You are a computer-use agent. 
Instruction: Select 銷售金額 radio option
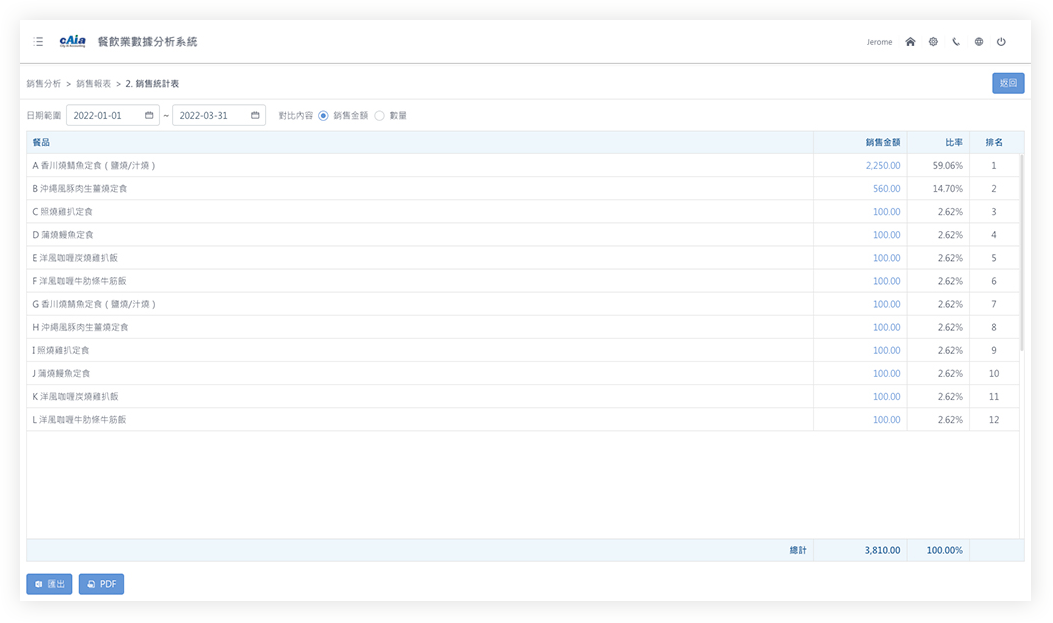coord(323,115)
